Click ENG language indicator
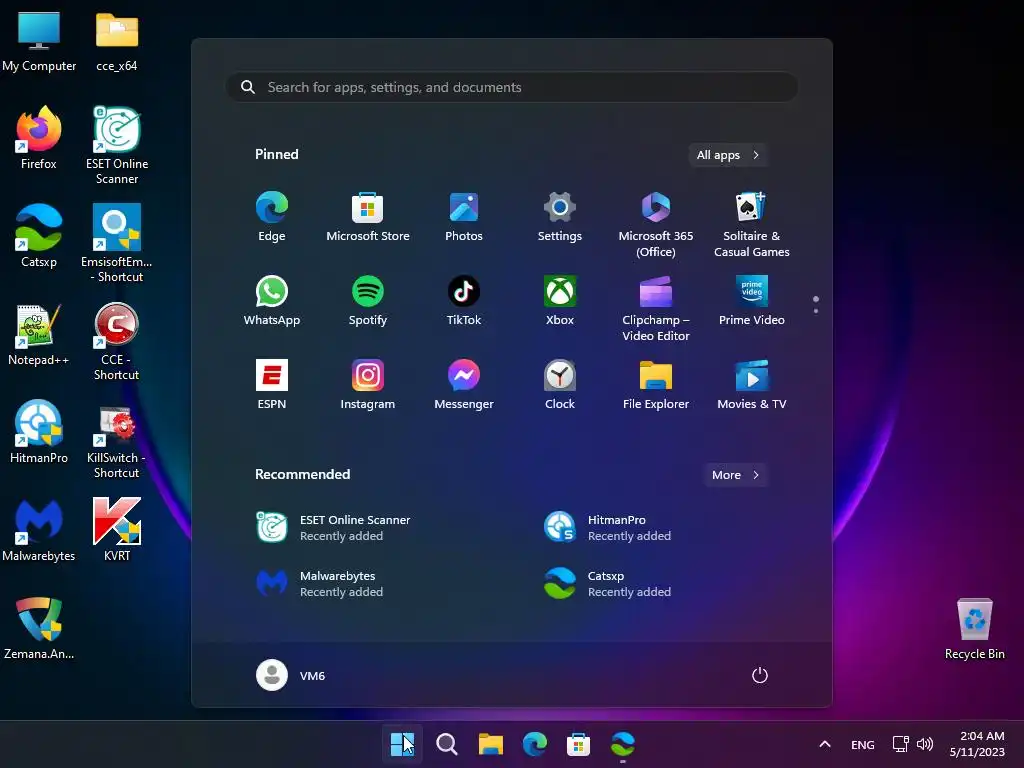 pyautogui.click(x=863, y=744)
